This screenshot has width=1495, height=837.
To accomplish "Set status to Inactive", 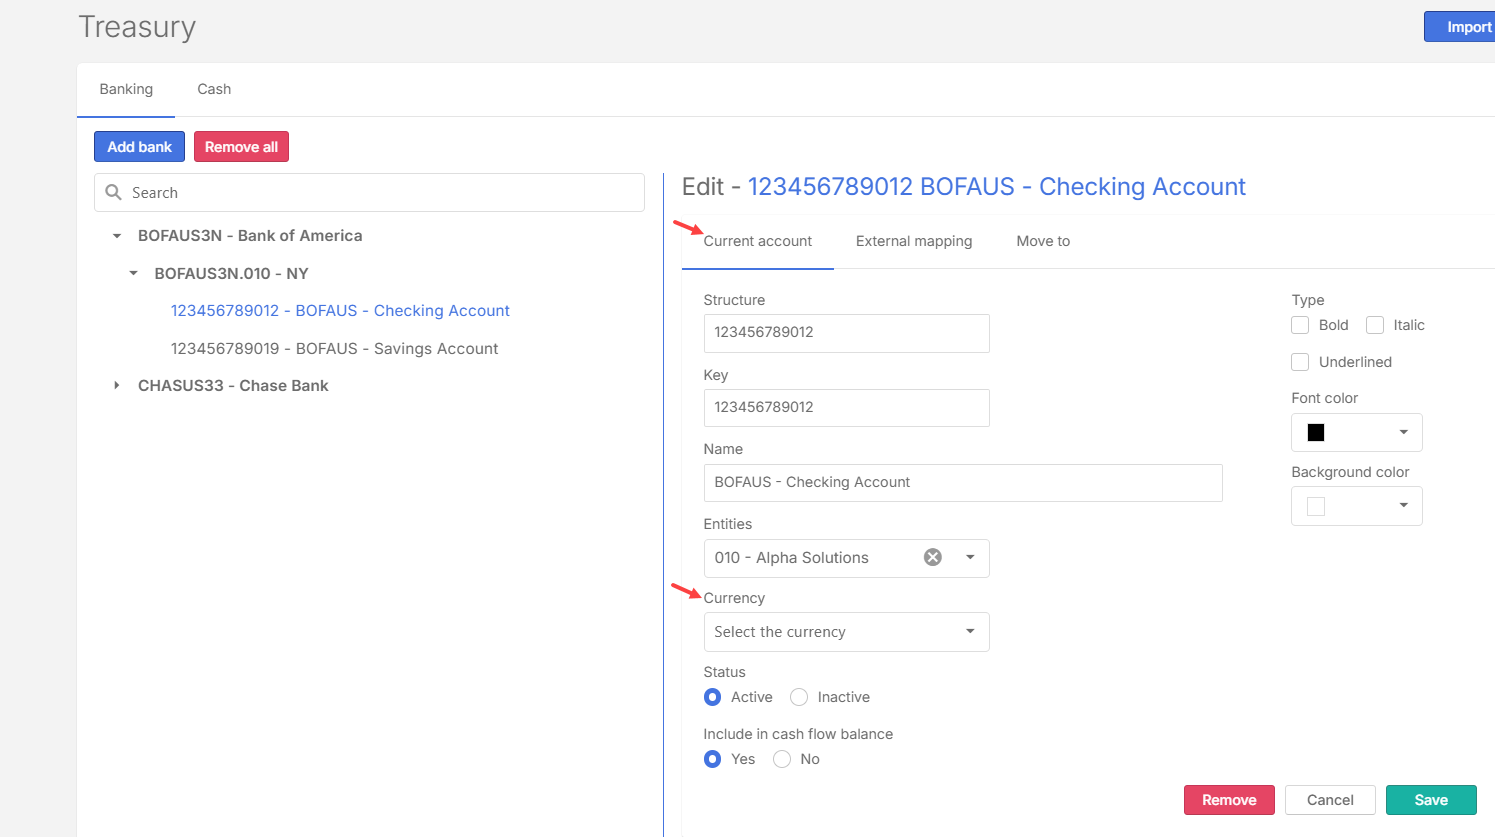I will [799, 697].
